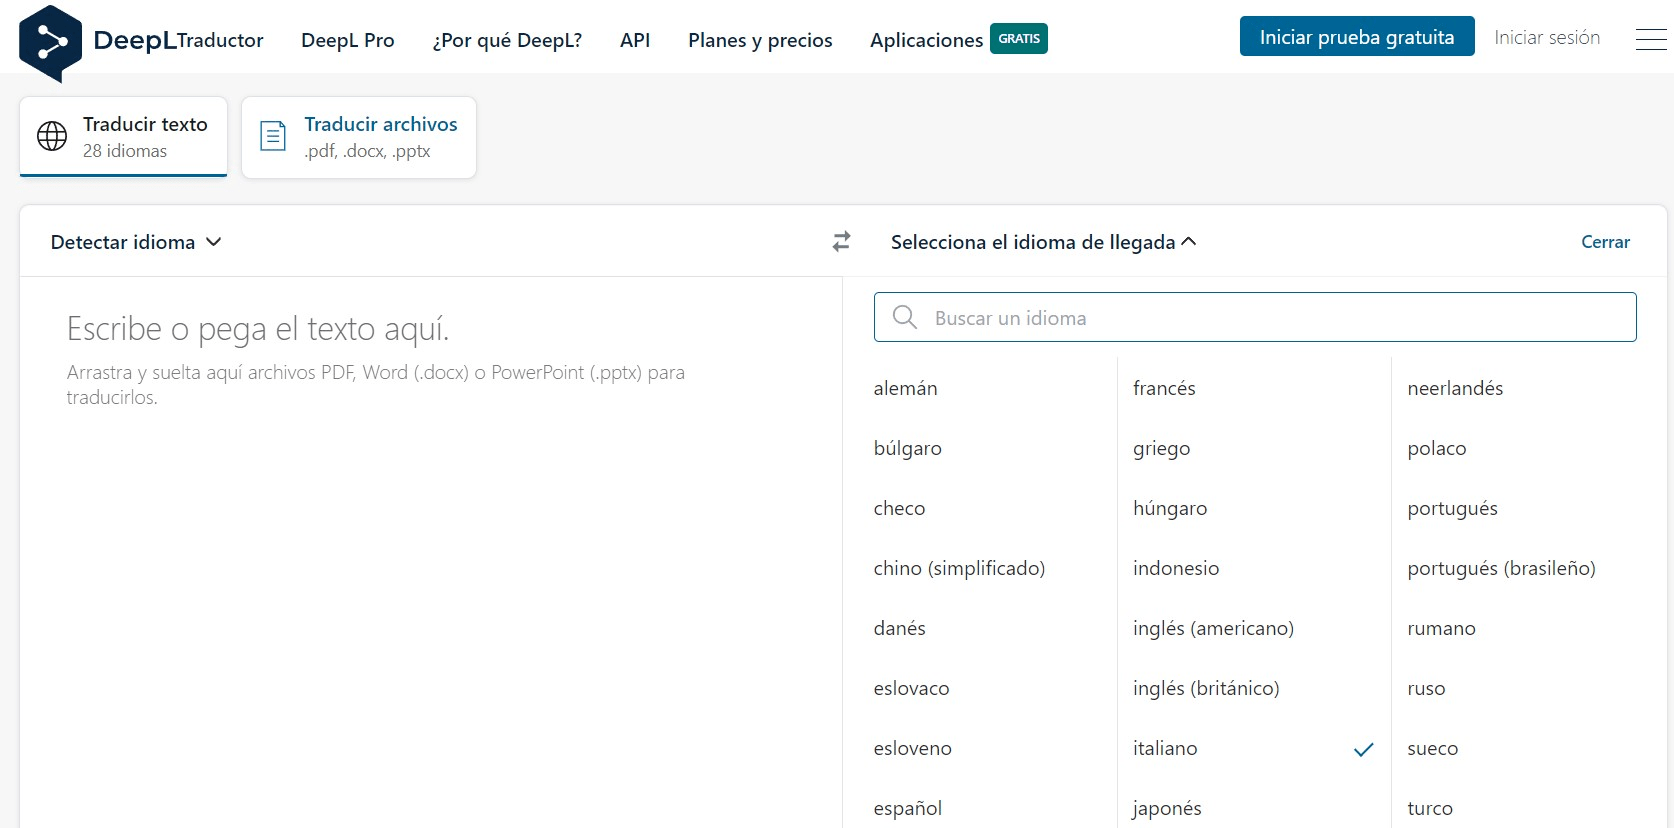The width and height of the screenshot is (1674, 828).
Task: Select polaco as target language
Action: [1436, 448]
